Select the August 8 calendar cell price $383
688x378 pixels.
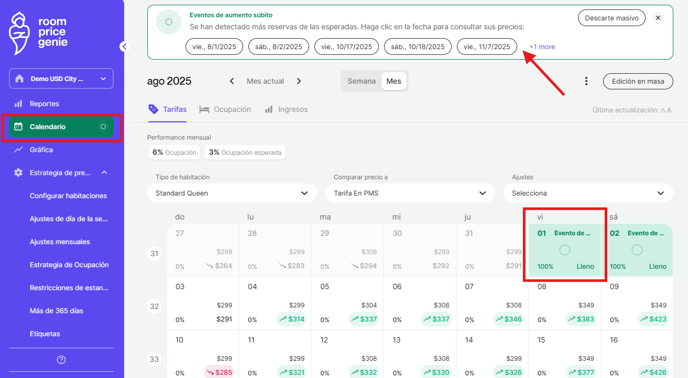[581, 319]
